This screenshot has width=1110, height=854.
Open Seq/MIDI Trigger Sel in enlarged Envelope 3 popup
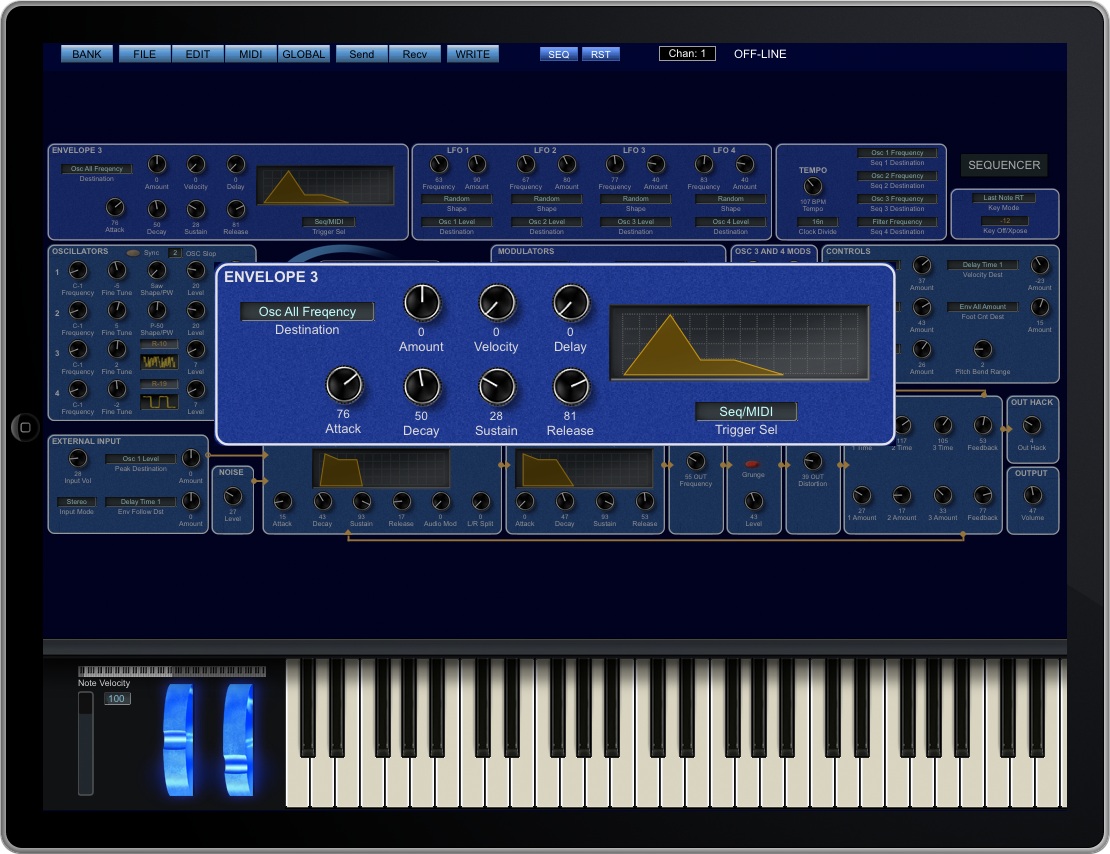tap(746, 411)
